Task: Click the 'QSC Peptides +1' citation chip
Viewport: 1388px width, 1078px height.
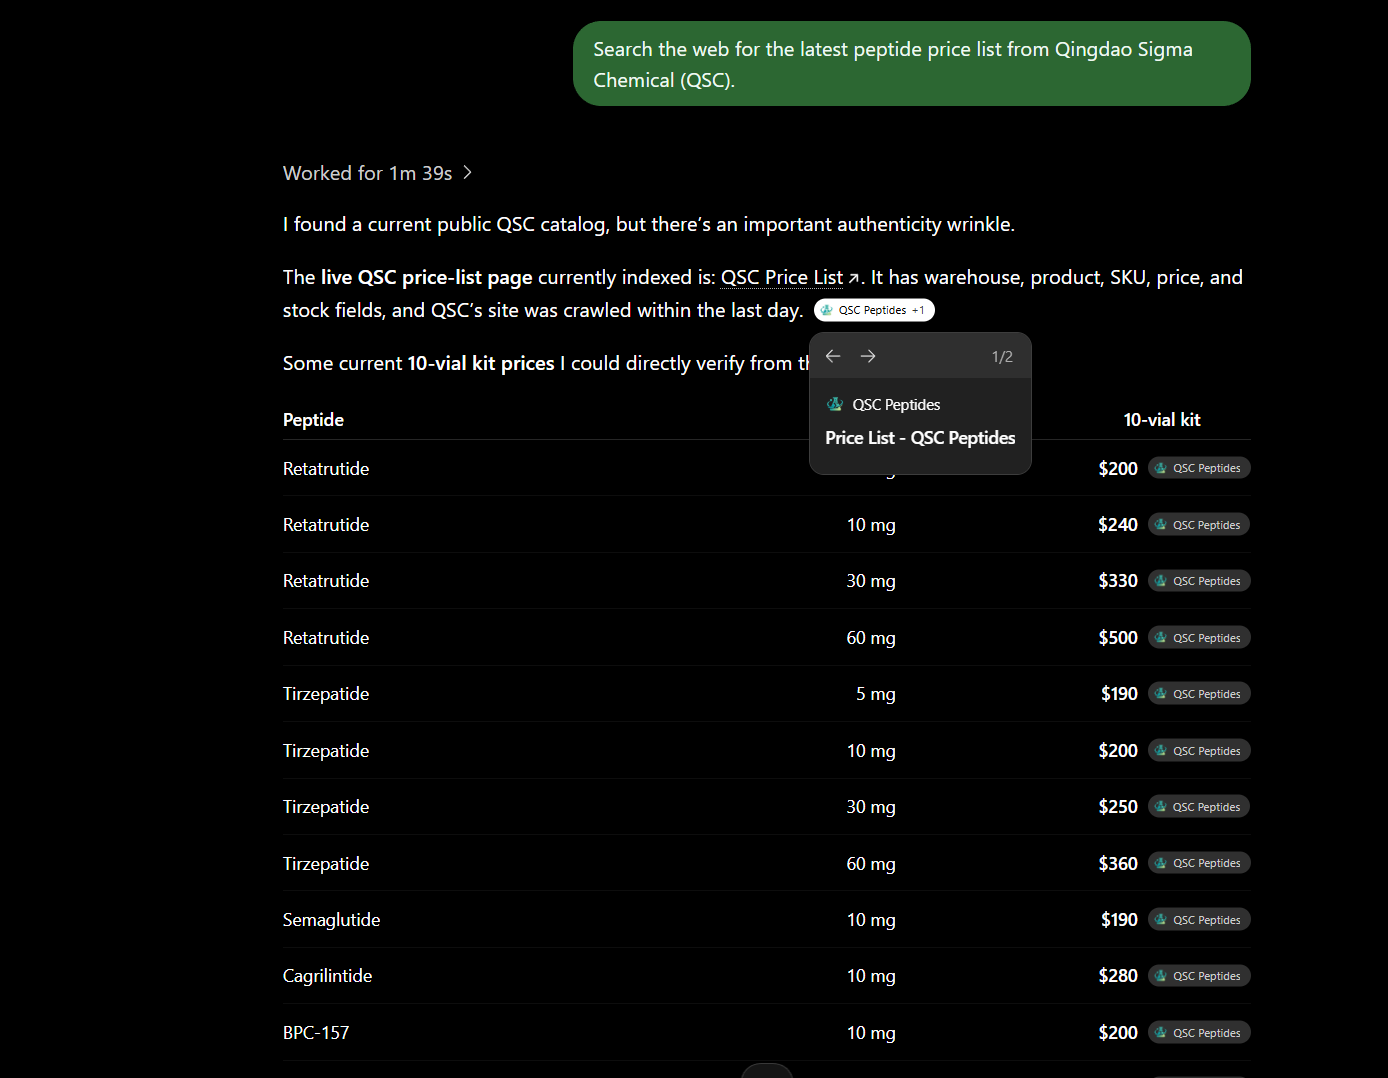Action: tap(874, 310)
